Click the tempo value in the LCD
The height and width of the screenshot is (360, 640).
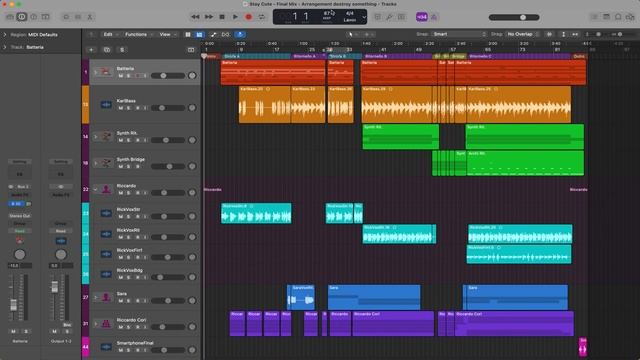[x=327, y=13]
